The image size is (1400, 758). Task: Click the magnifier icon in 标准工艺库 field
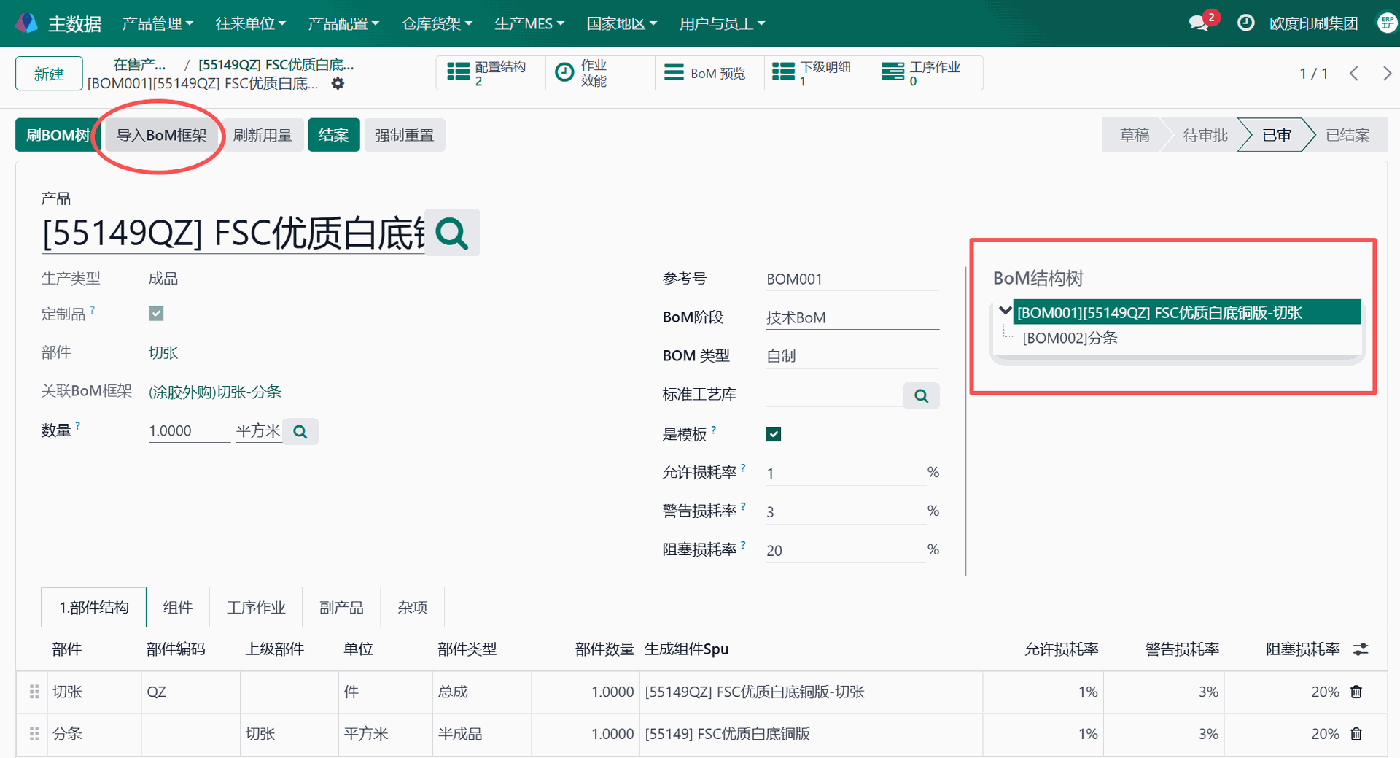click(920, 394)
